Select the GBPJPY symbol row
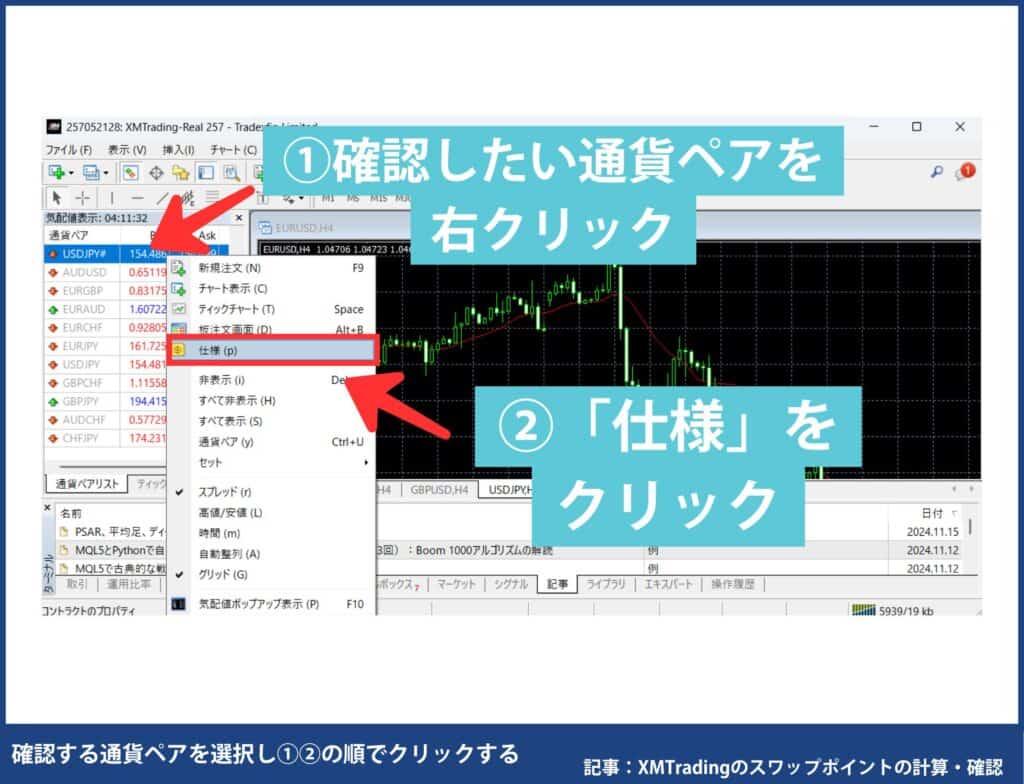 106,401
